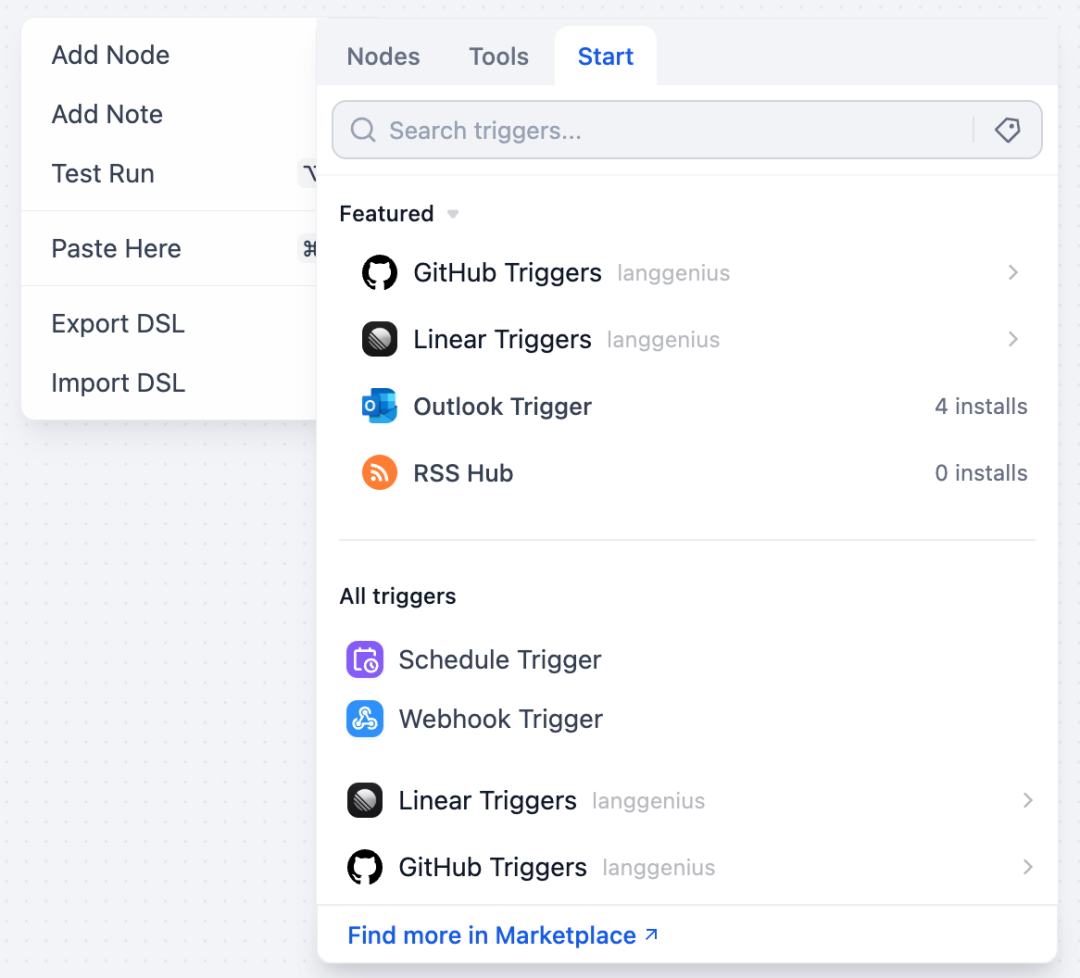1080x978 pixels.
Task: Click the Webhook Trigger icon
Action: point(365,719)
